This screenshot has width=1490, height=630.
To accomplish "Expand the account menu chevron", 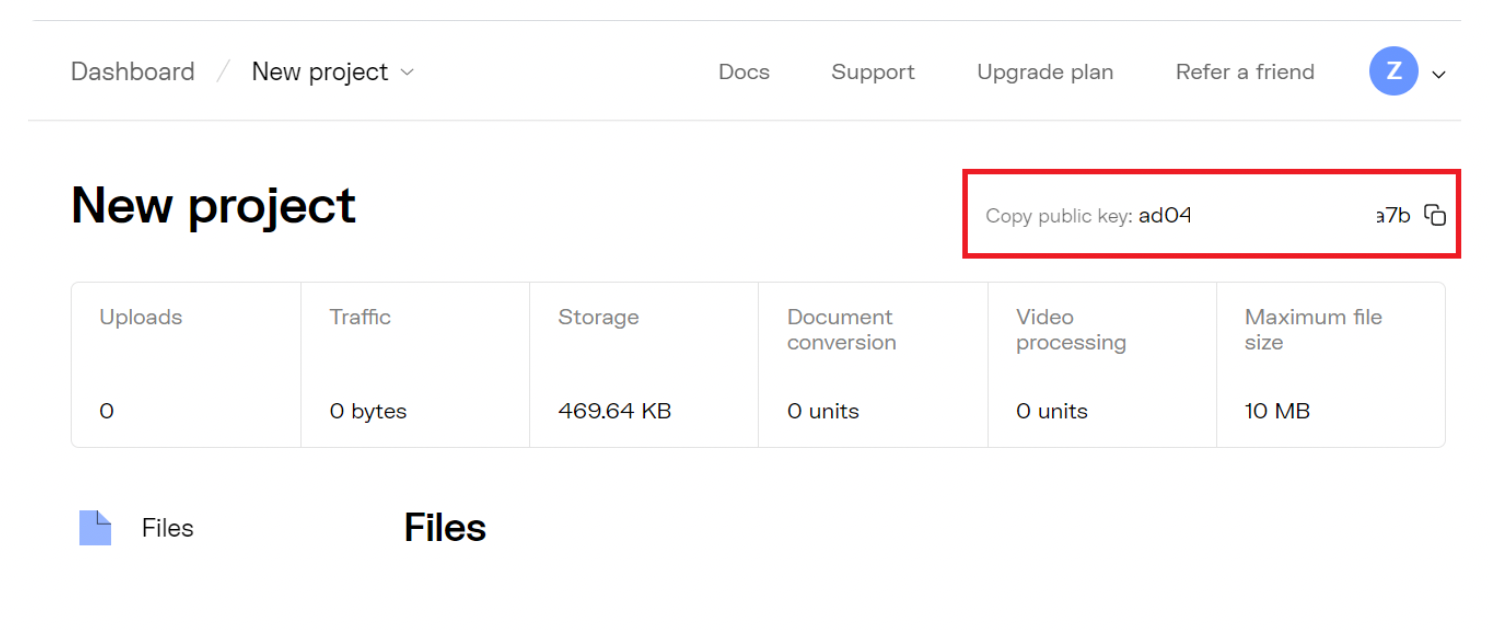I will (x=1439, y=74).
